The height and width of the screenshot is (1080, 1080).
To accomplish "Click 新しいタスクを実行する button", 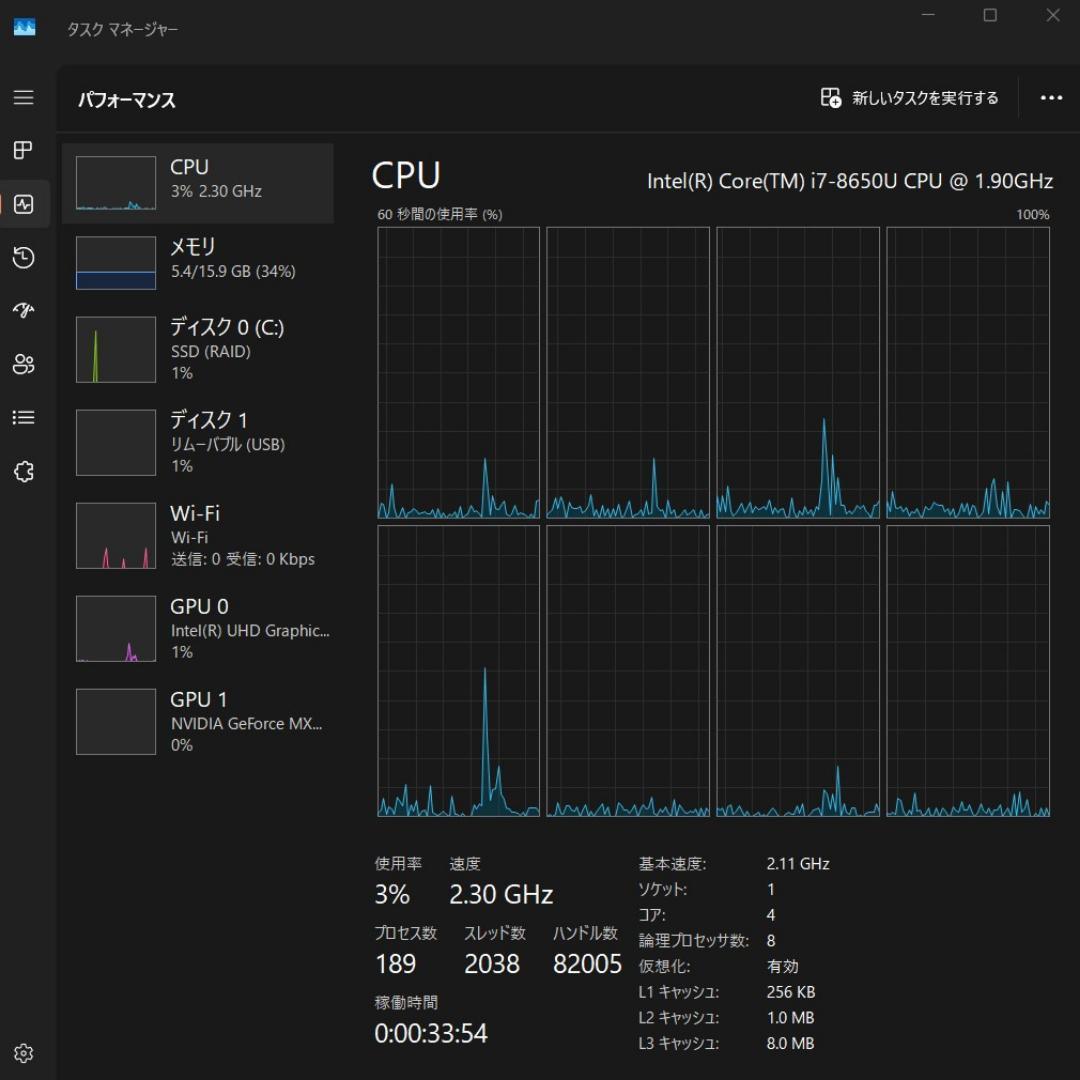I will (910, 98).
